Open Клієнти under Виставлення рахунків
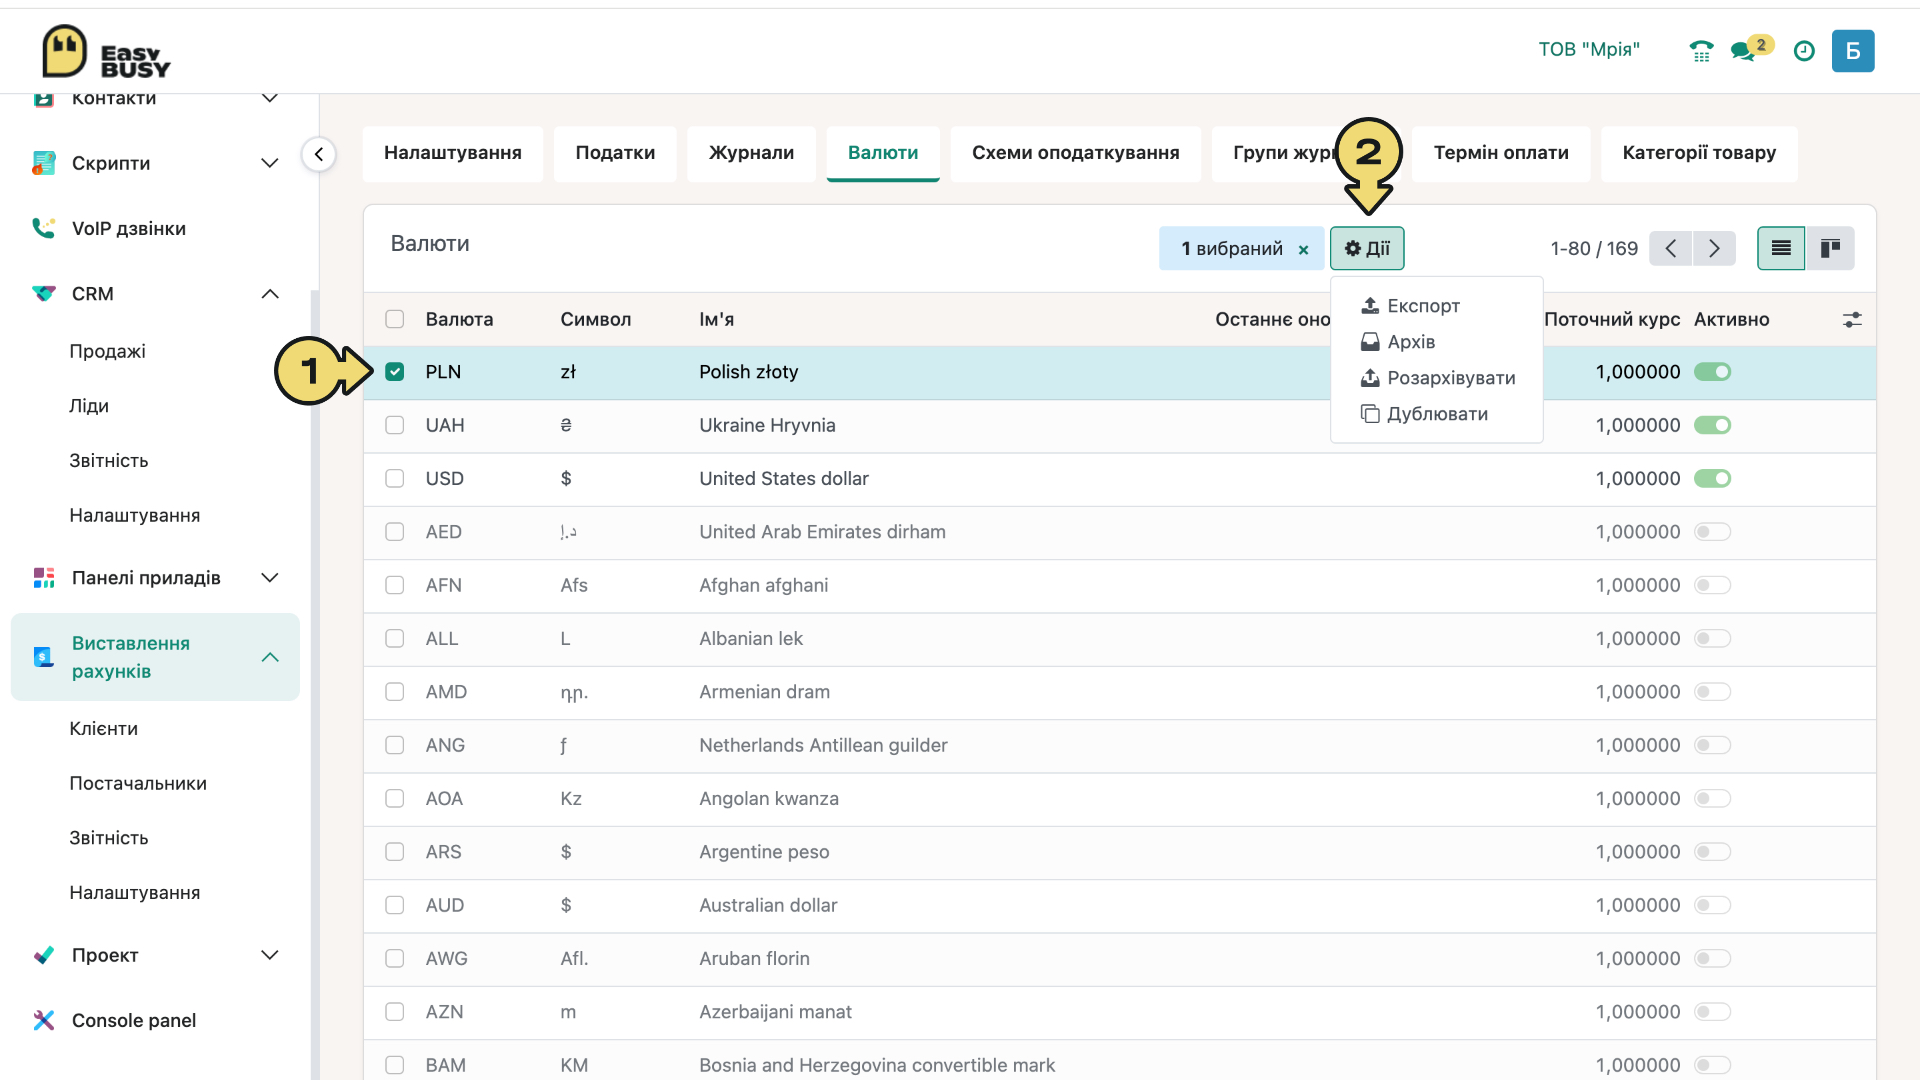This screenshot has width=1920, height=1080. pos(103,729)
